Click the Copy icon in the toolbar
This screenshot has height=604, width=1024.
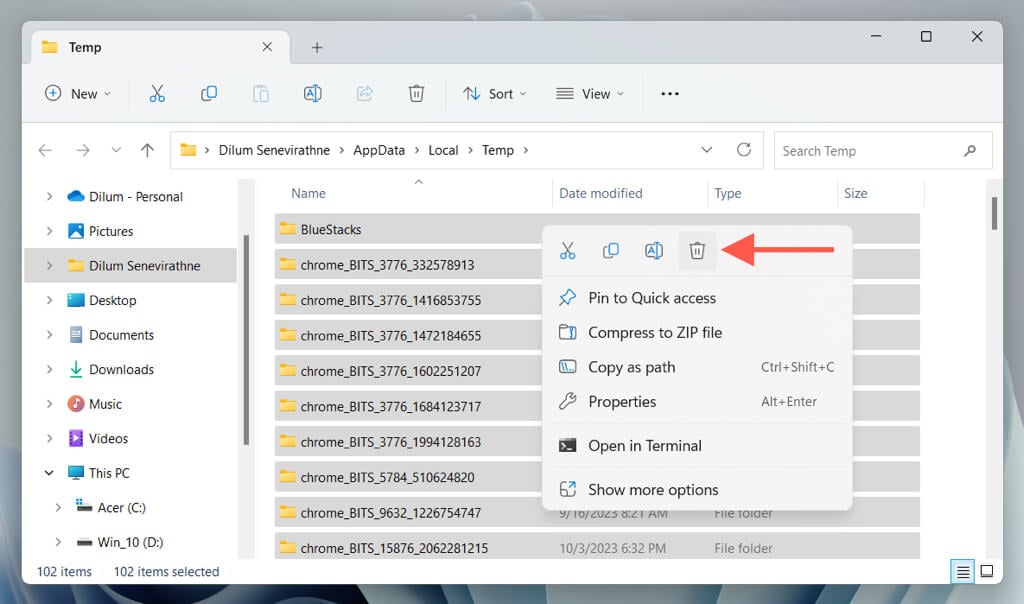(x=209, y=93)
